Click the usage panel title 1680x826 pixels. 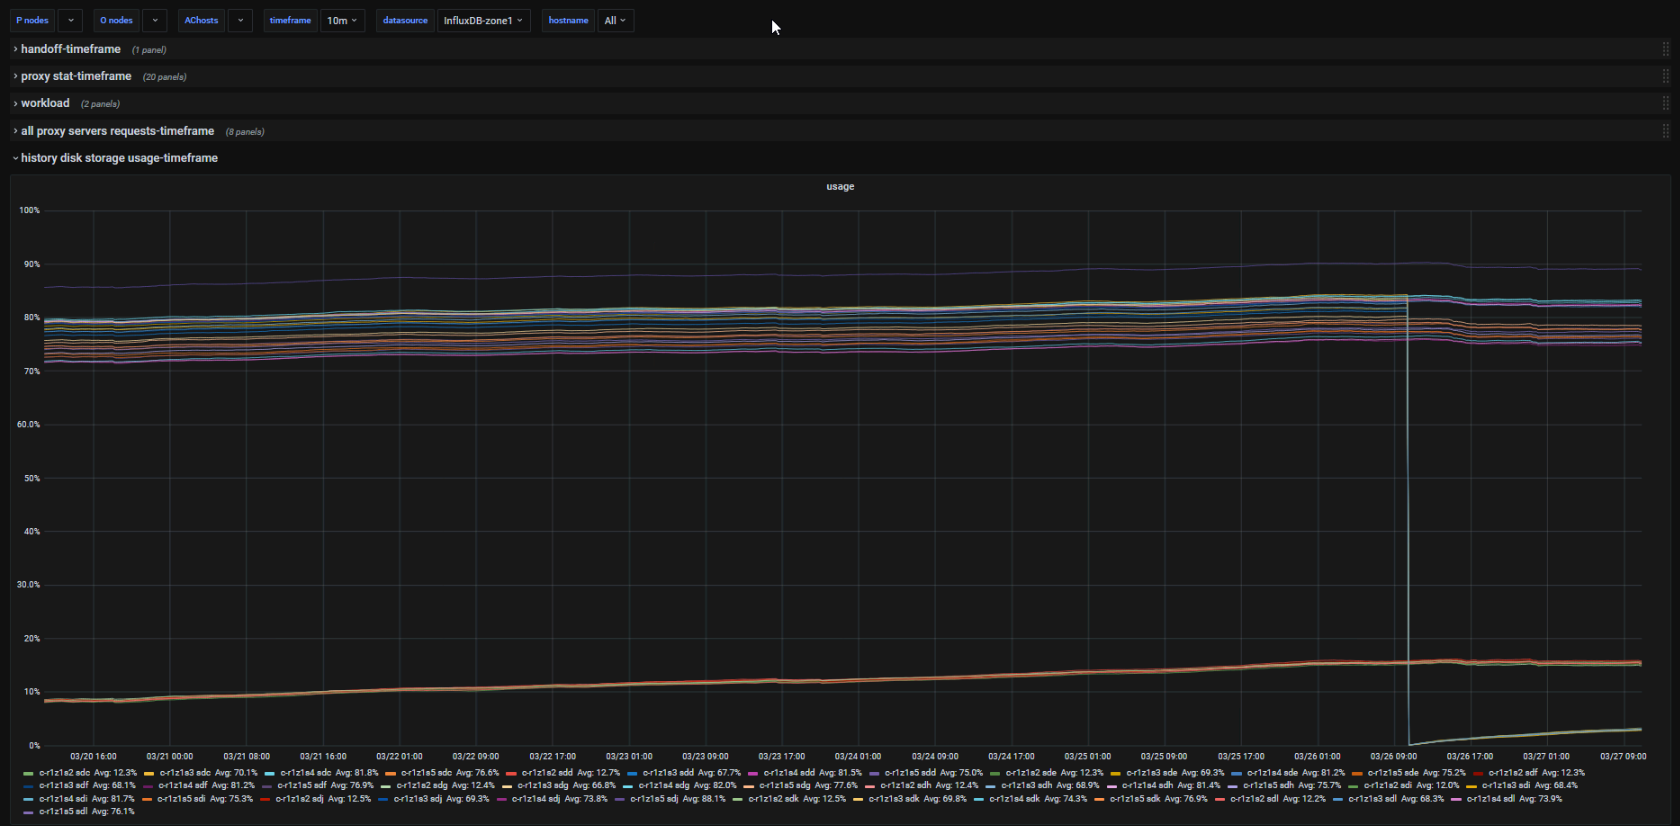tap(840, 187)
